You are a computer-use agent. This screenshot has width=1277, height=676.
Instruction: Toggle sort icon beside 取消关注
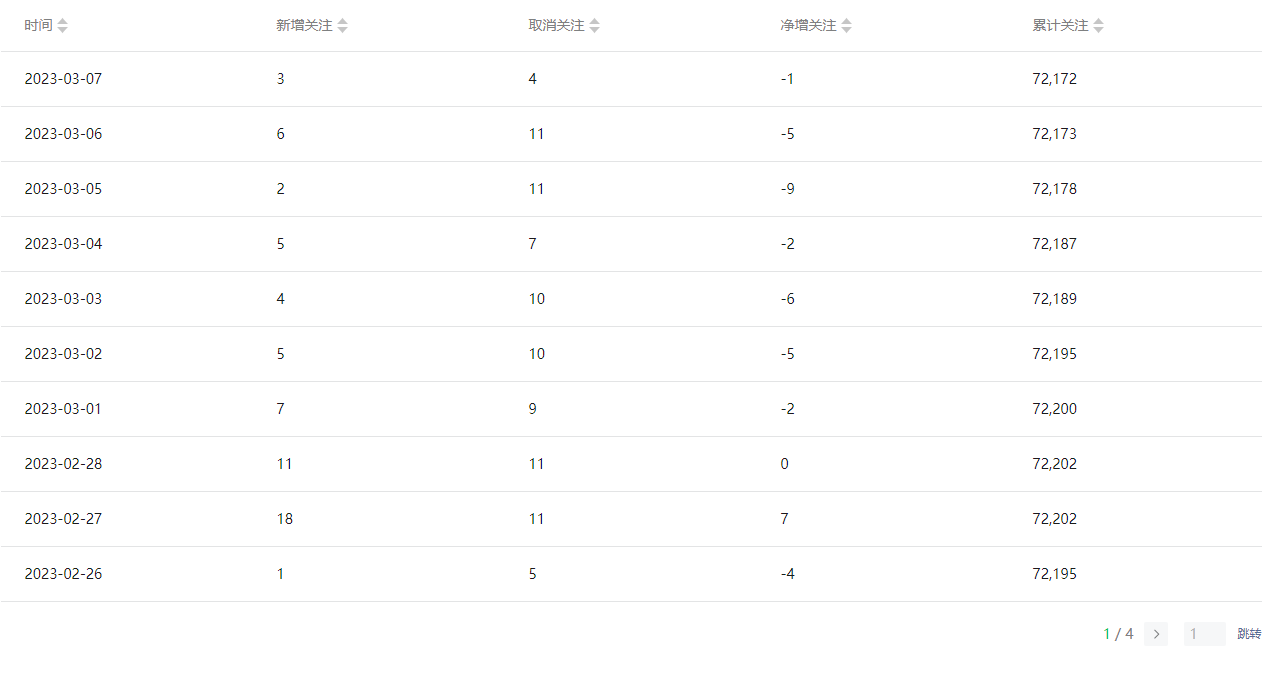pos(595,26)
